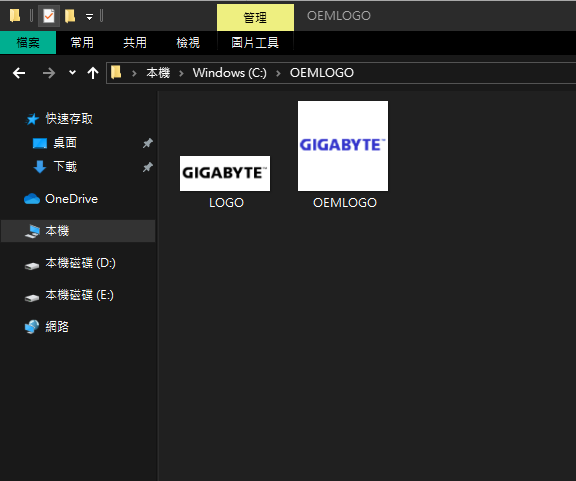576x481 pixels.
Task: Select the LOGO image thumbnail
Action: 225,173
